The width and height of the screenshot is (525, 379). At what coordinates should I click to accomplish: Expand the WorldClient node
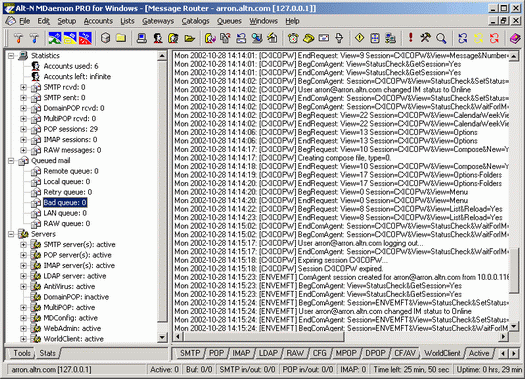coord(23,339)
